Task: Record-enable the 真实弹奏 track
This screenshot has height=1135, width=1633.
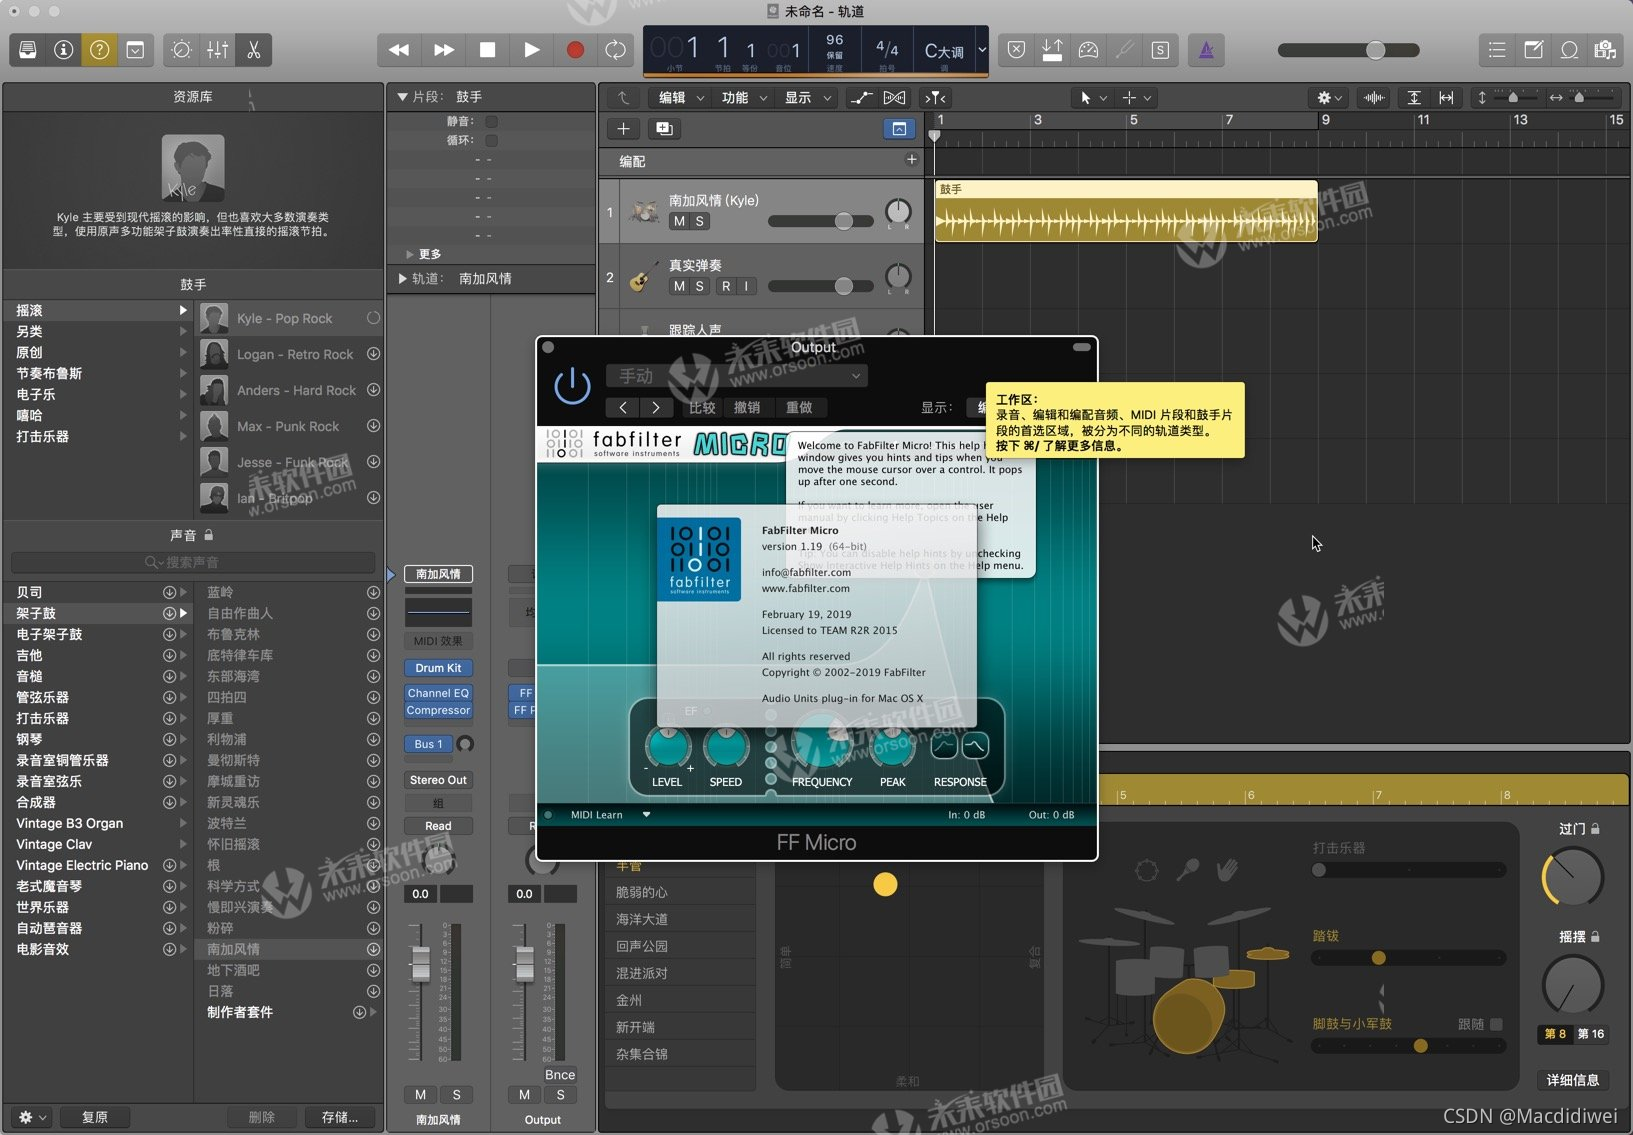Action: point(726,286)
